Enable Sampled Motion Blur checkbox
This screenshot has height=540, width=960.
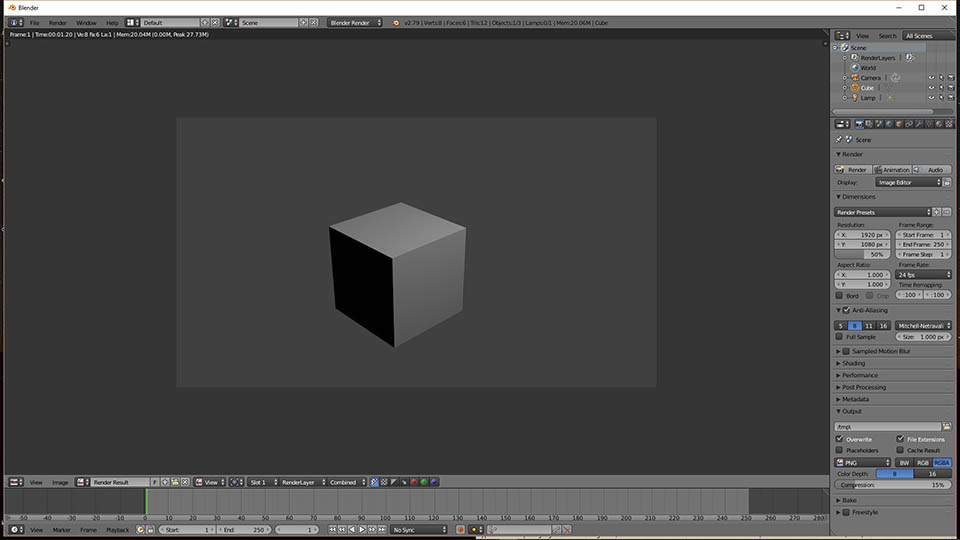pos(846,351)
